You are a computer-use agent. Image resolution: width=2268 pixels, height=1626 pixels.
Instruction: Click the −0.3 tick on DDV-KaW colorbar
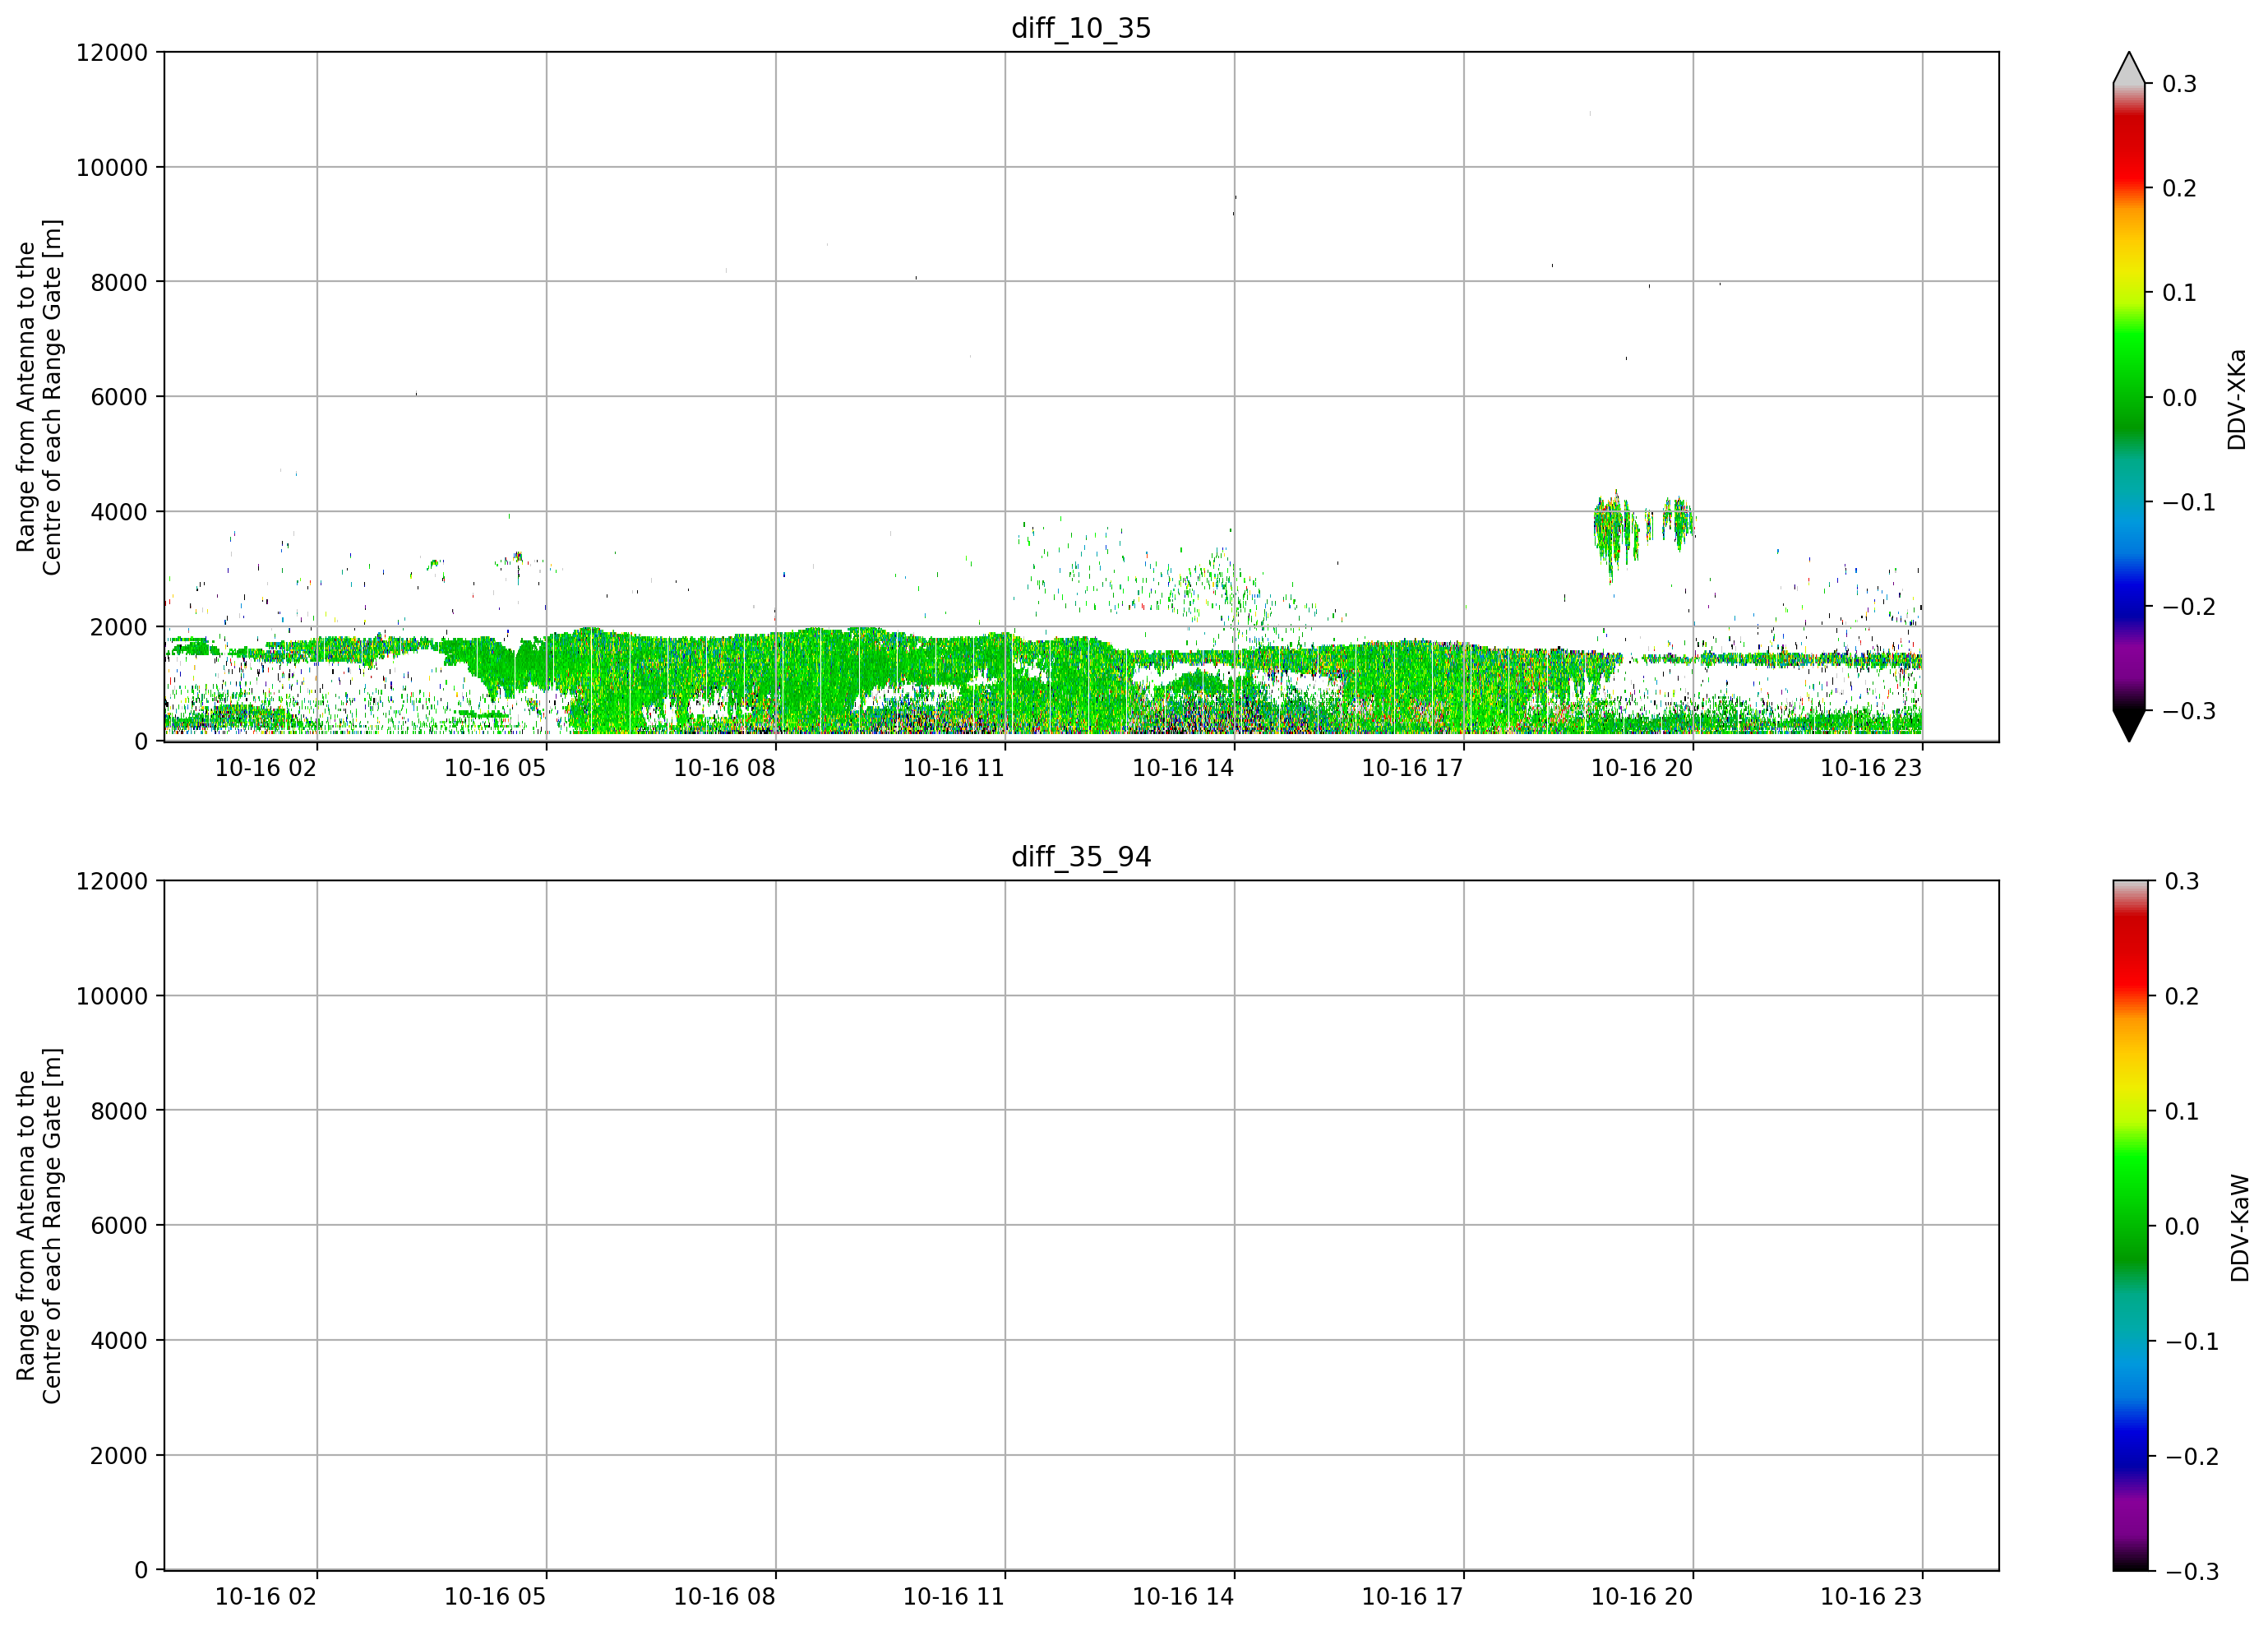click(2192, 1572)
